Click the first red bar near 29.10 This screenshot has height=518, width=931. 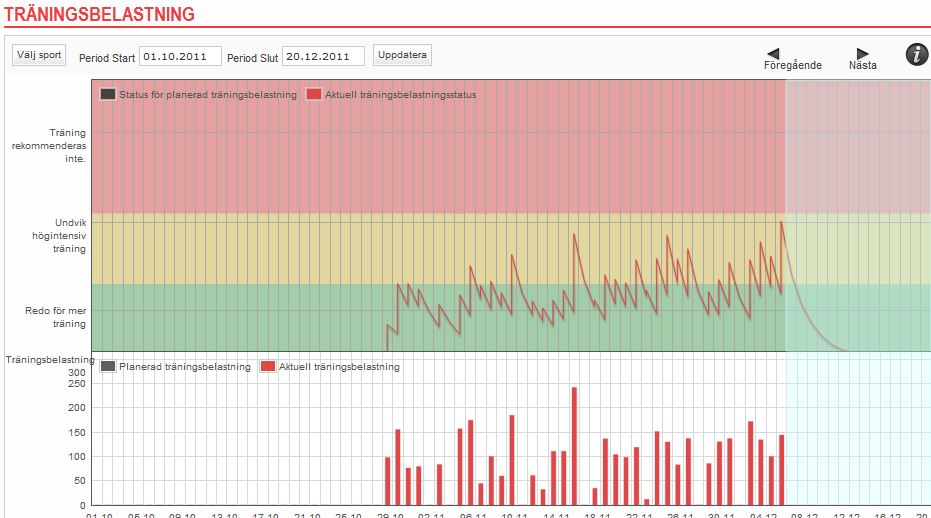pos(388,481)
